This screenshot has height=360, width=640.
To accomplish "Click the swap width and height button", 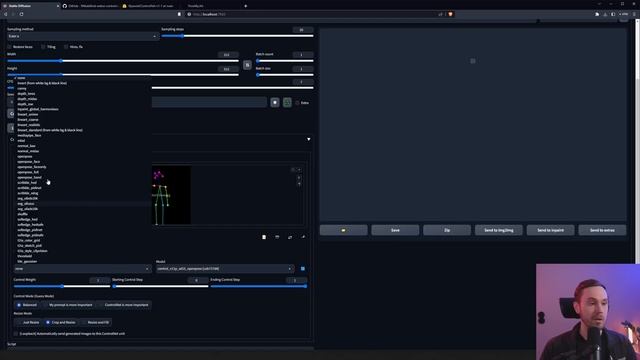I will point(247,65).
